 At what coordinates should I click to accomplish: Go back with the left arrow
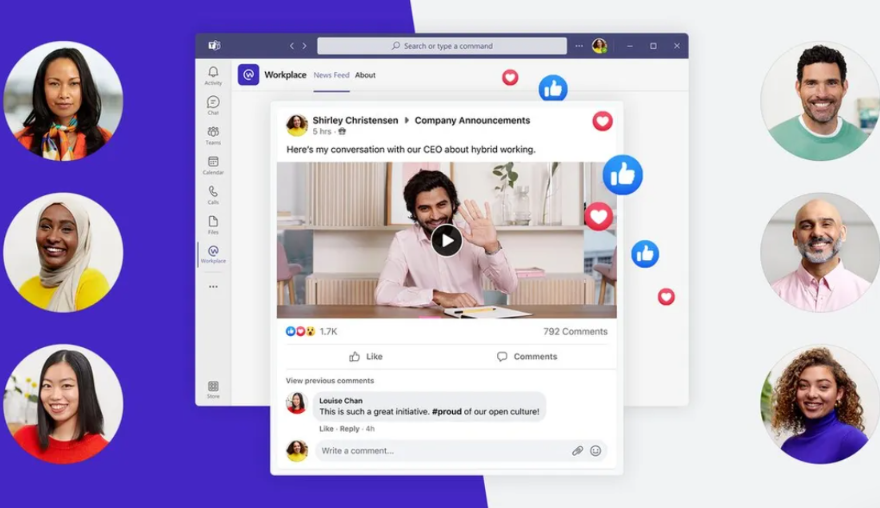[292, 46]
